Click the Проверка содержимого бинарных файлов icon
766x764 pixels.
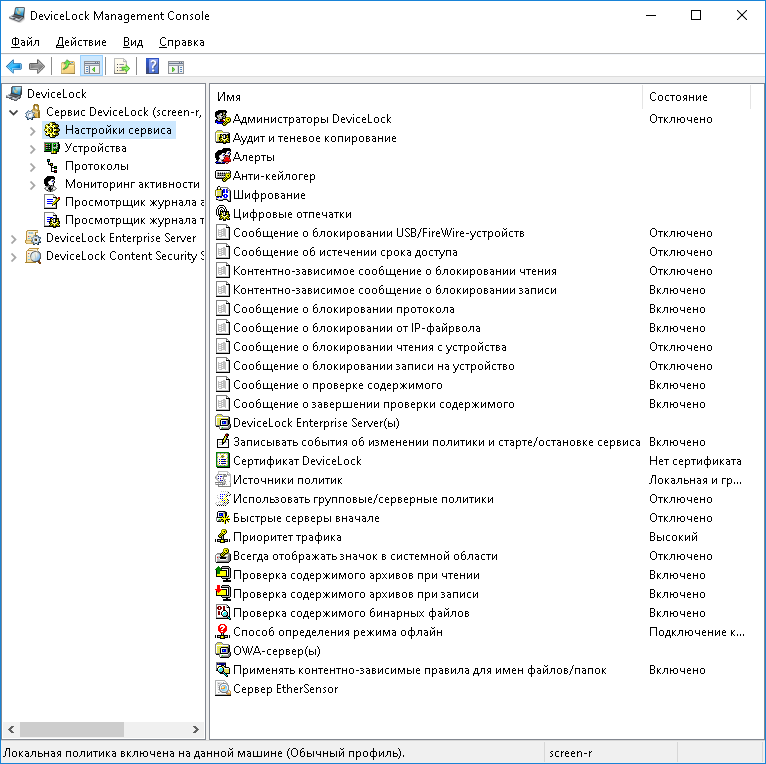(223, 613)
